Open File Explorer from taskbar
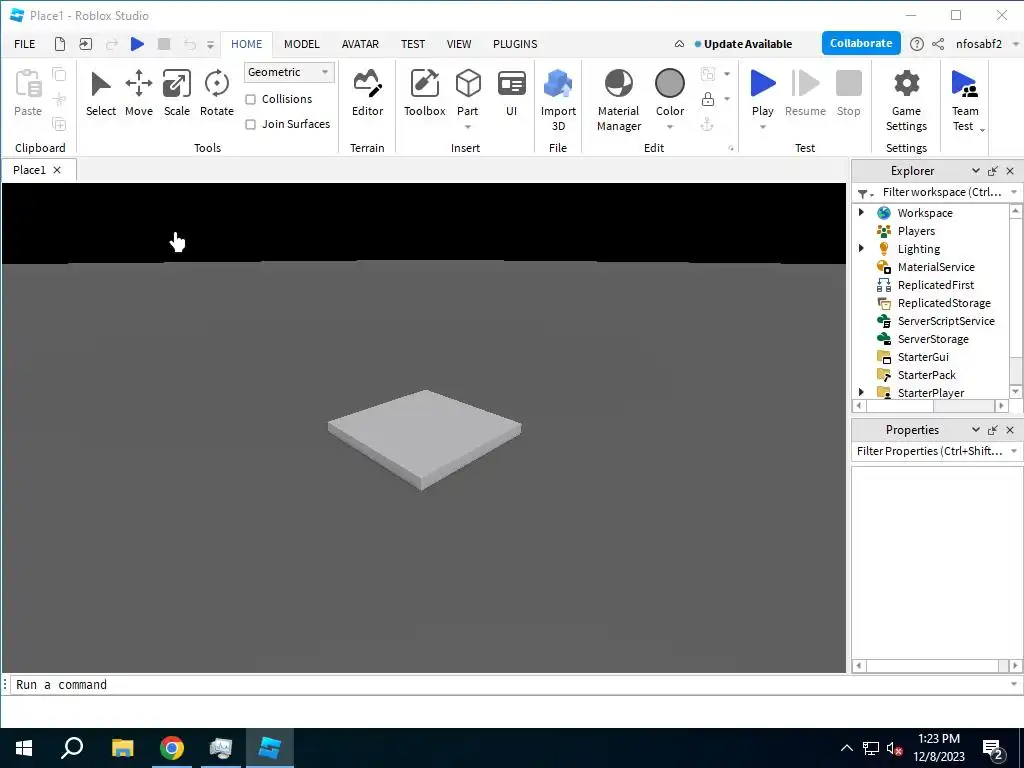 coord(122,748)
